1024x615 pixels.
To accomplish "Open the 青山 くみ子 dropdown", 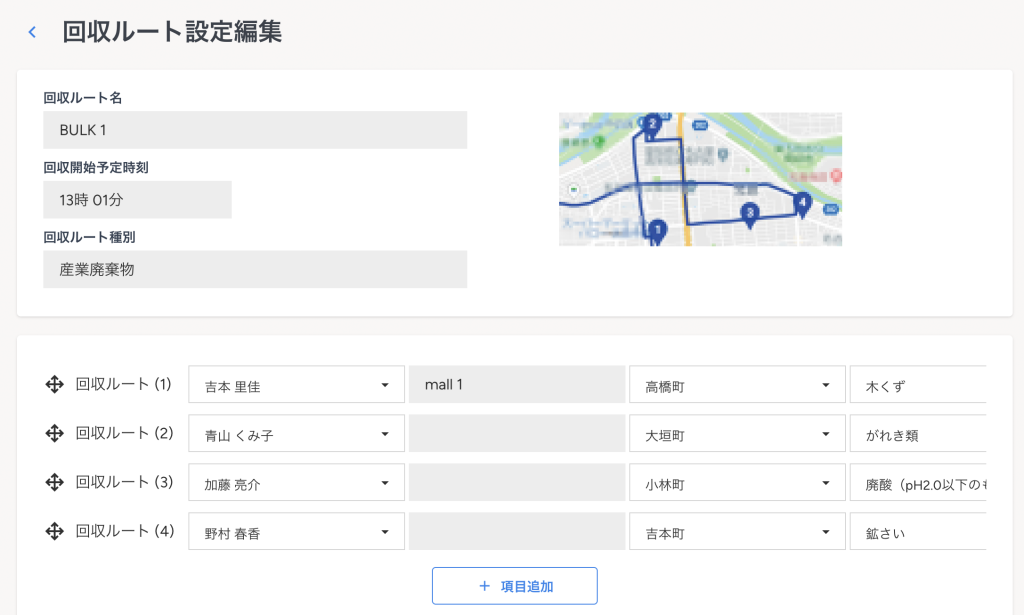I will (296, 434).
